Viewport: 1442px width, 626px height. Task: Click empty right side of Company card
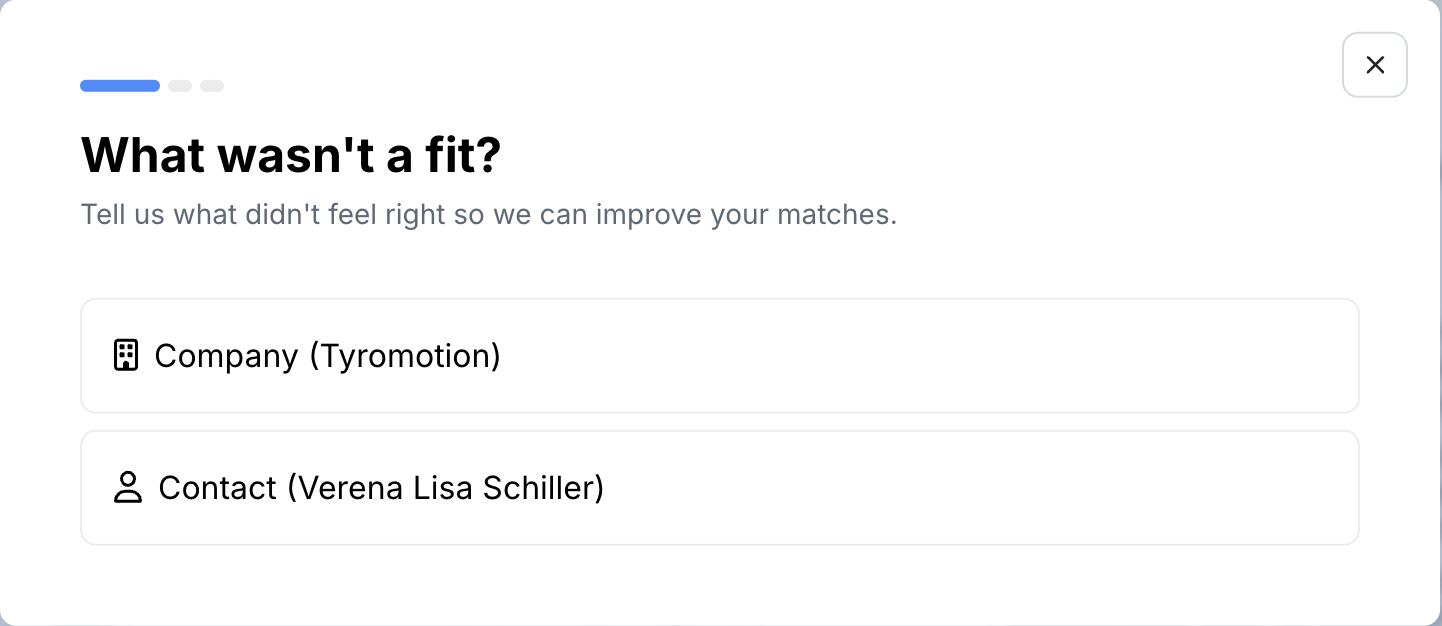pos(1100,356)
